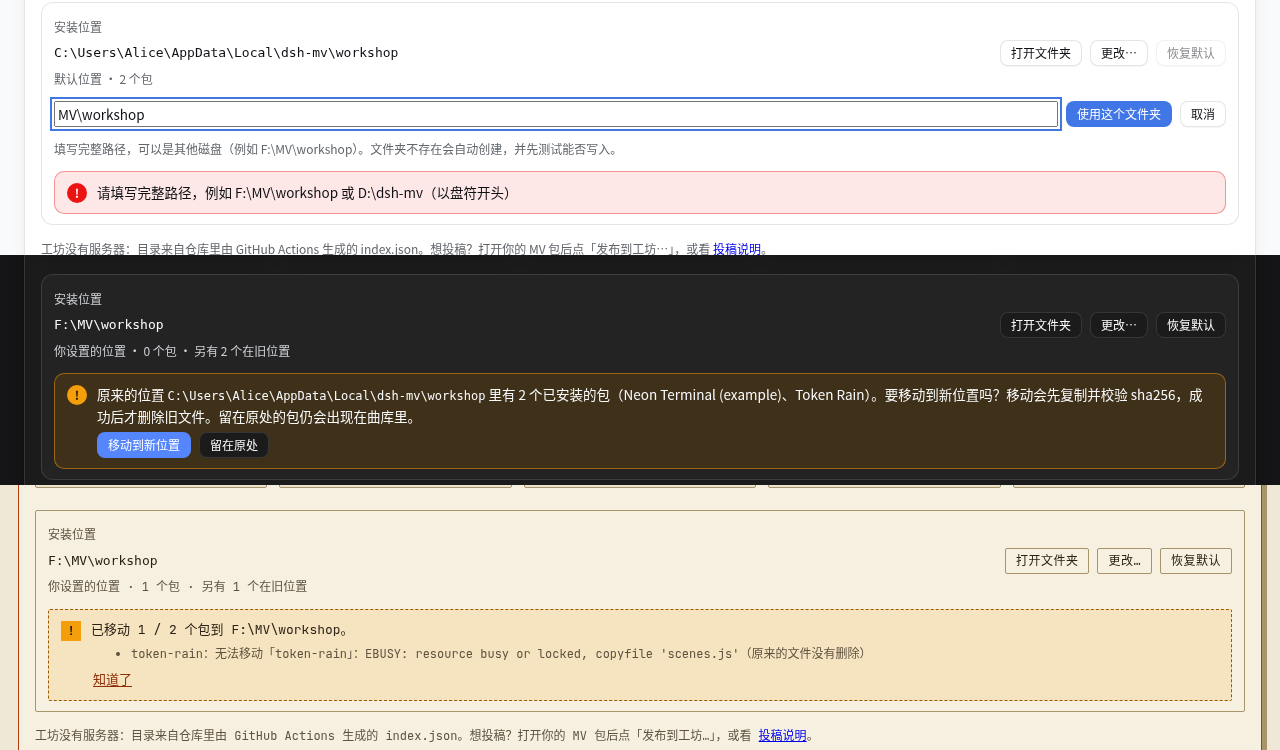Focus the path input containing MV\workshop
The image size is (1280, 750).
[556, 114]
